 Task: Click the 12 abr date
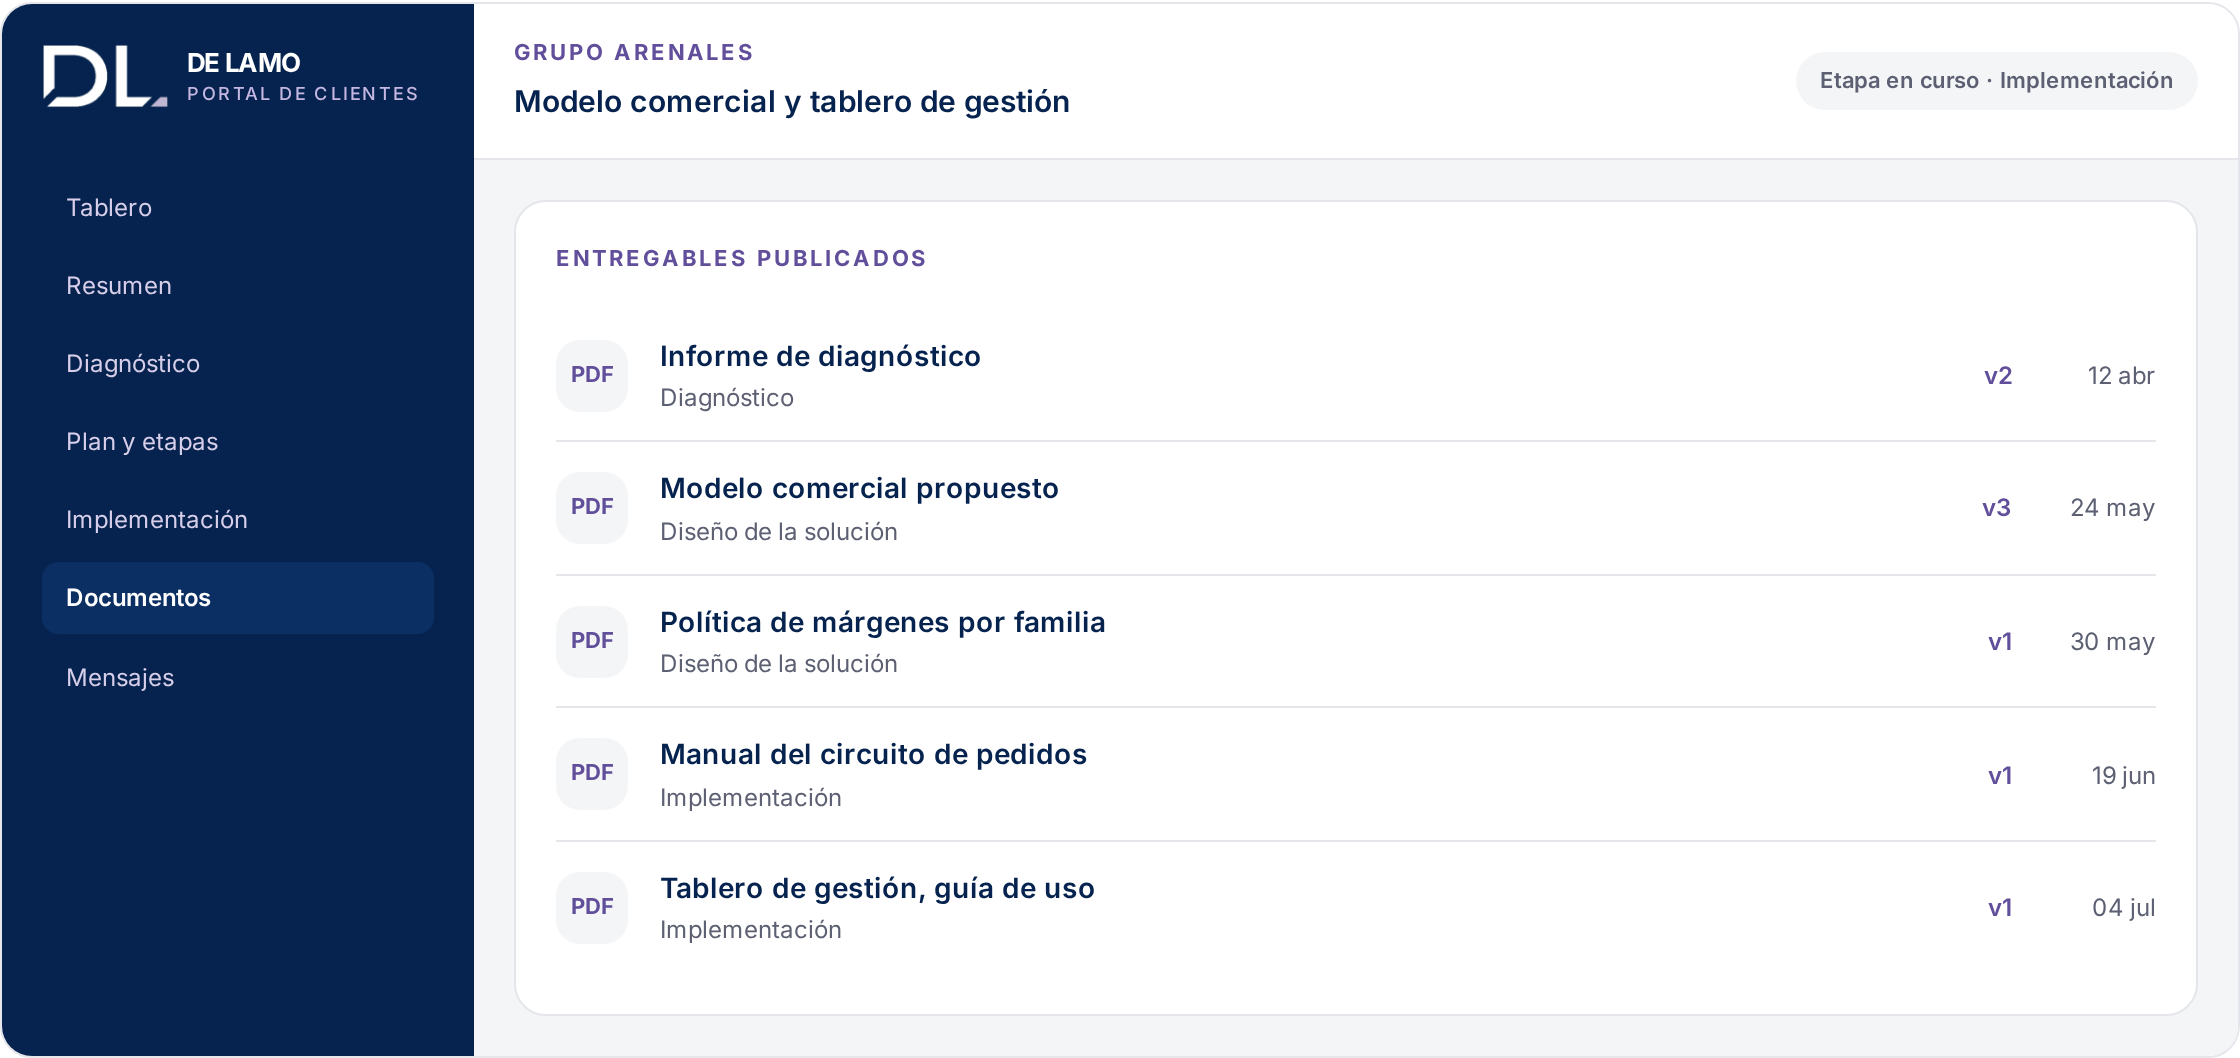click(2121, 376)
